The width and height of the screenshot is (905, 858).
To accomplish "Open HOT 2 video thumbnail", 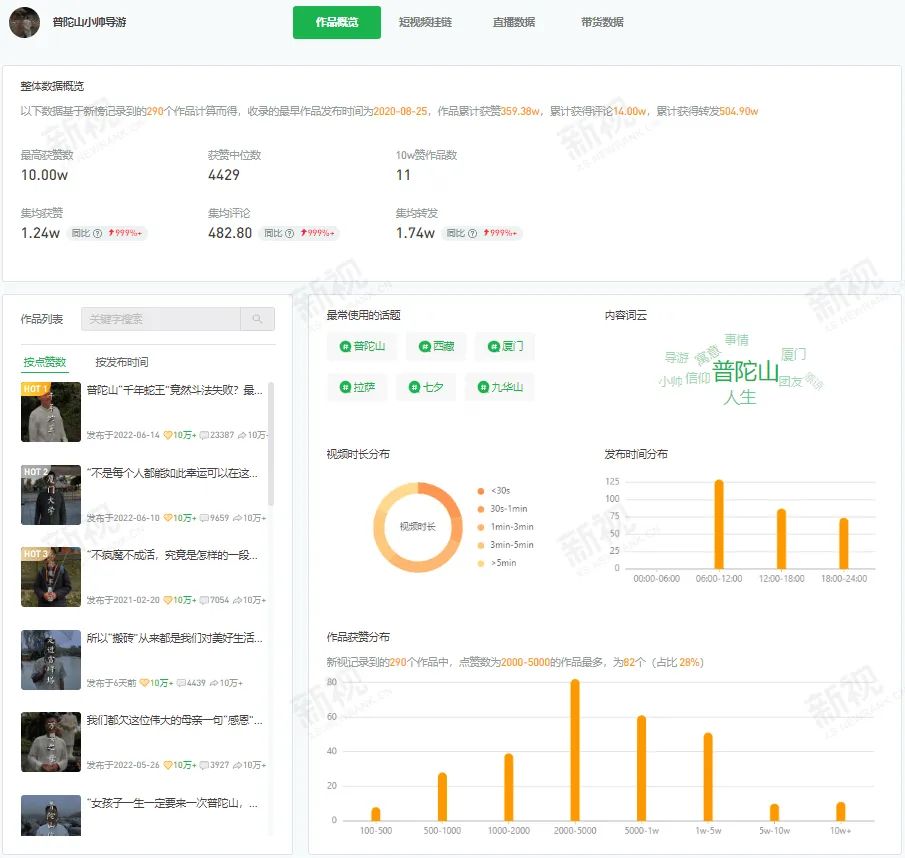I will click(x=51, y=495).
